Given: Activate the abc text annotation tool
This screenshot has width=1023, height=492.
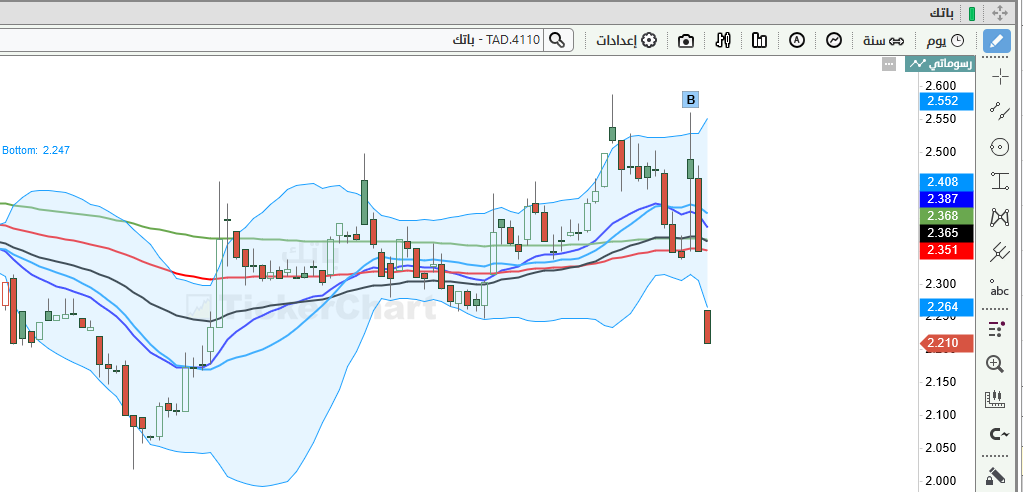Looking at the screenshot, I should coord(999,288).
